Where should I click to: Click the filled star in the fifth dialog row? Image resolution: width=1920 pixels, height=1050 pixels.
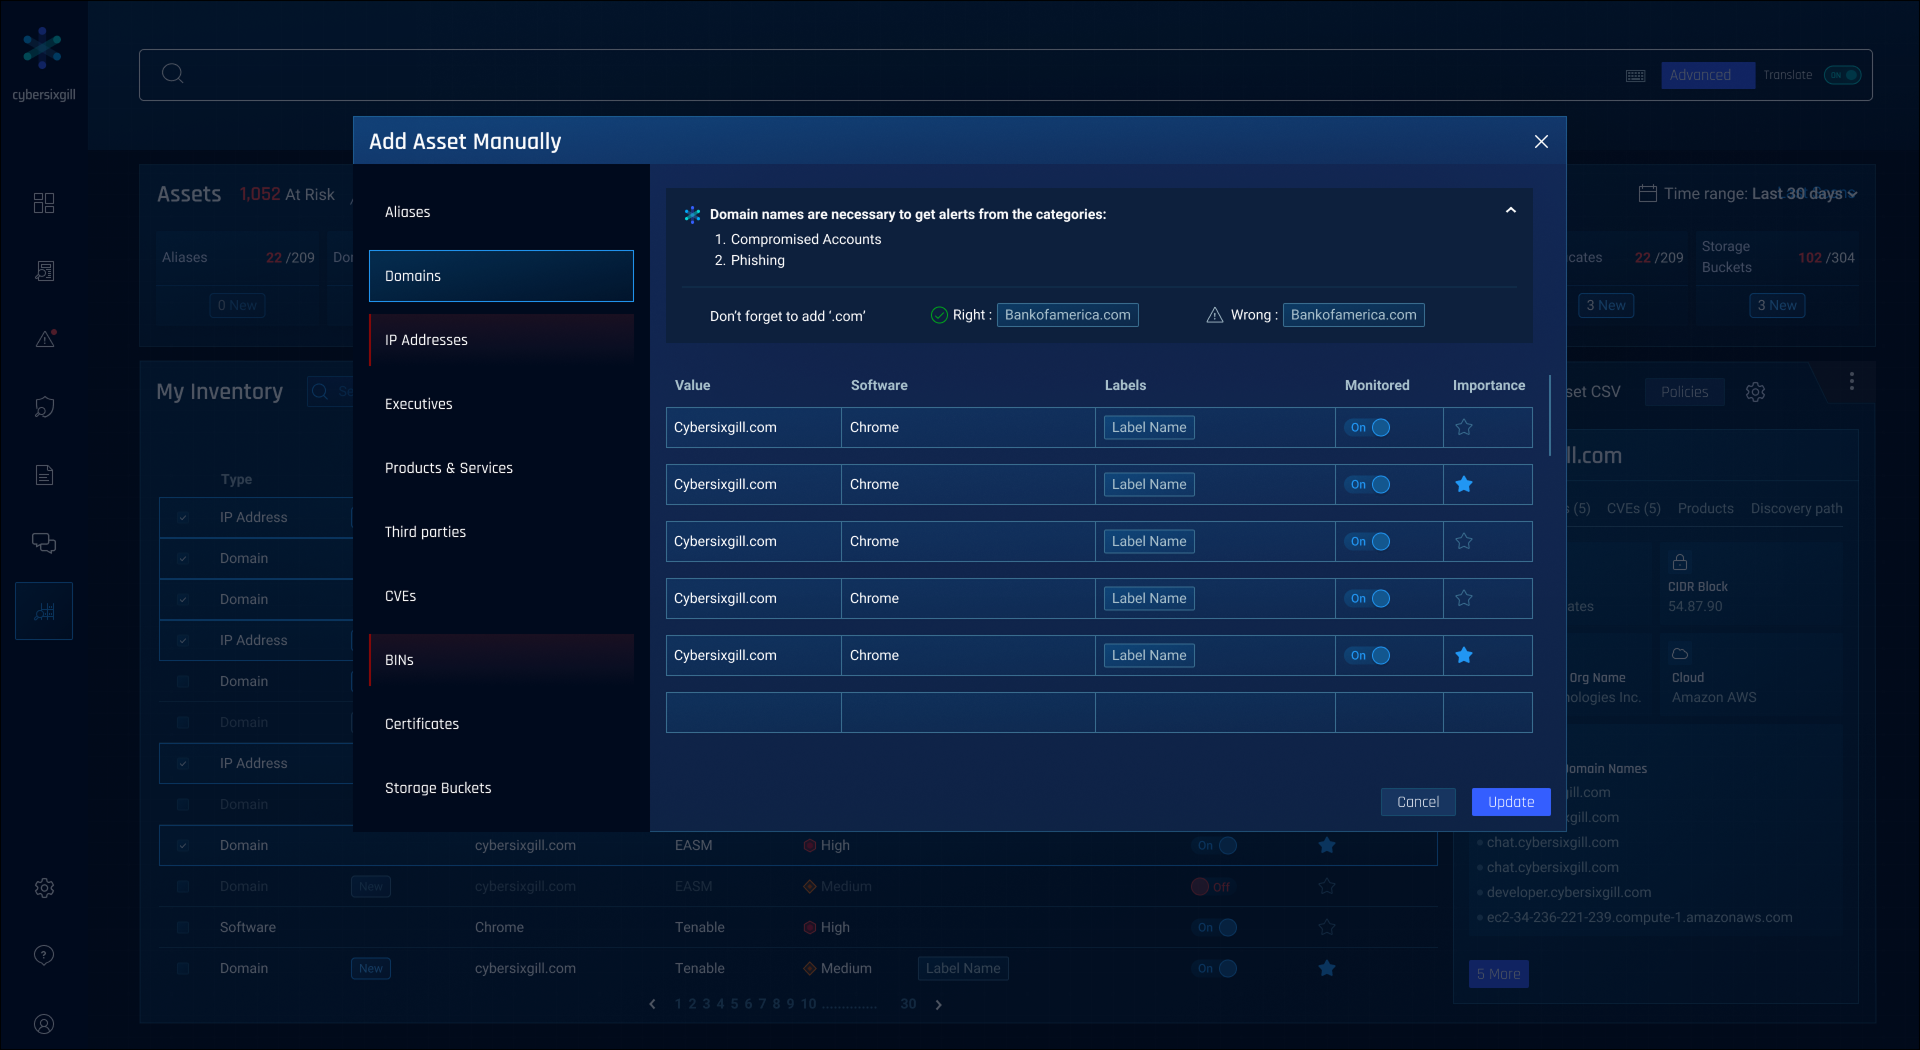(1464, 655)
